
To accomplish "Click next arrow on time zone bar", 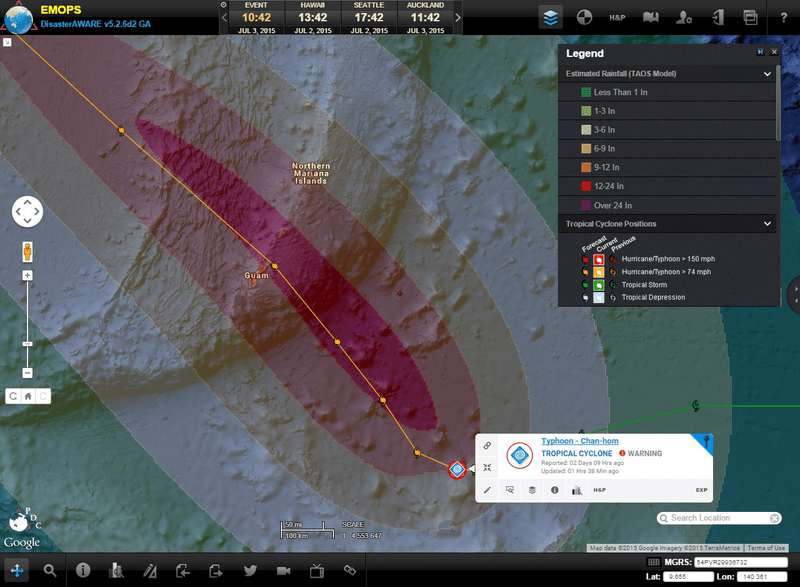I will tap(458, 17).
